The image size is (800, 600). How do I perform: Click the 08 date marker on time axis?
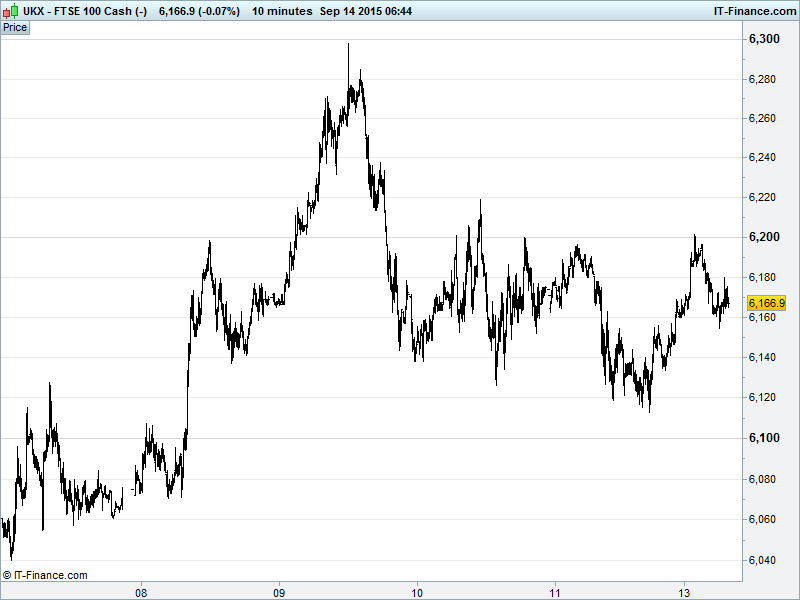coord(142,591)
